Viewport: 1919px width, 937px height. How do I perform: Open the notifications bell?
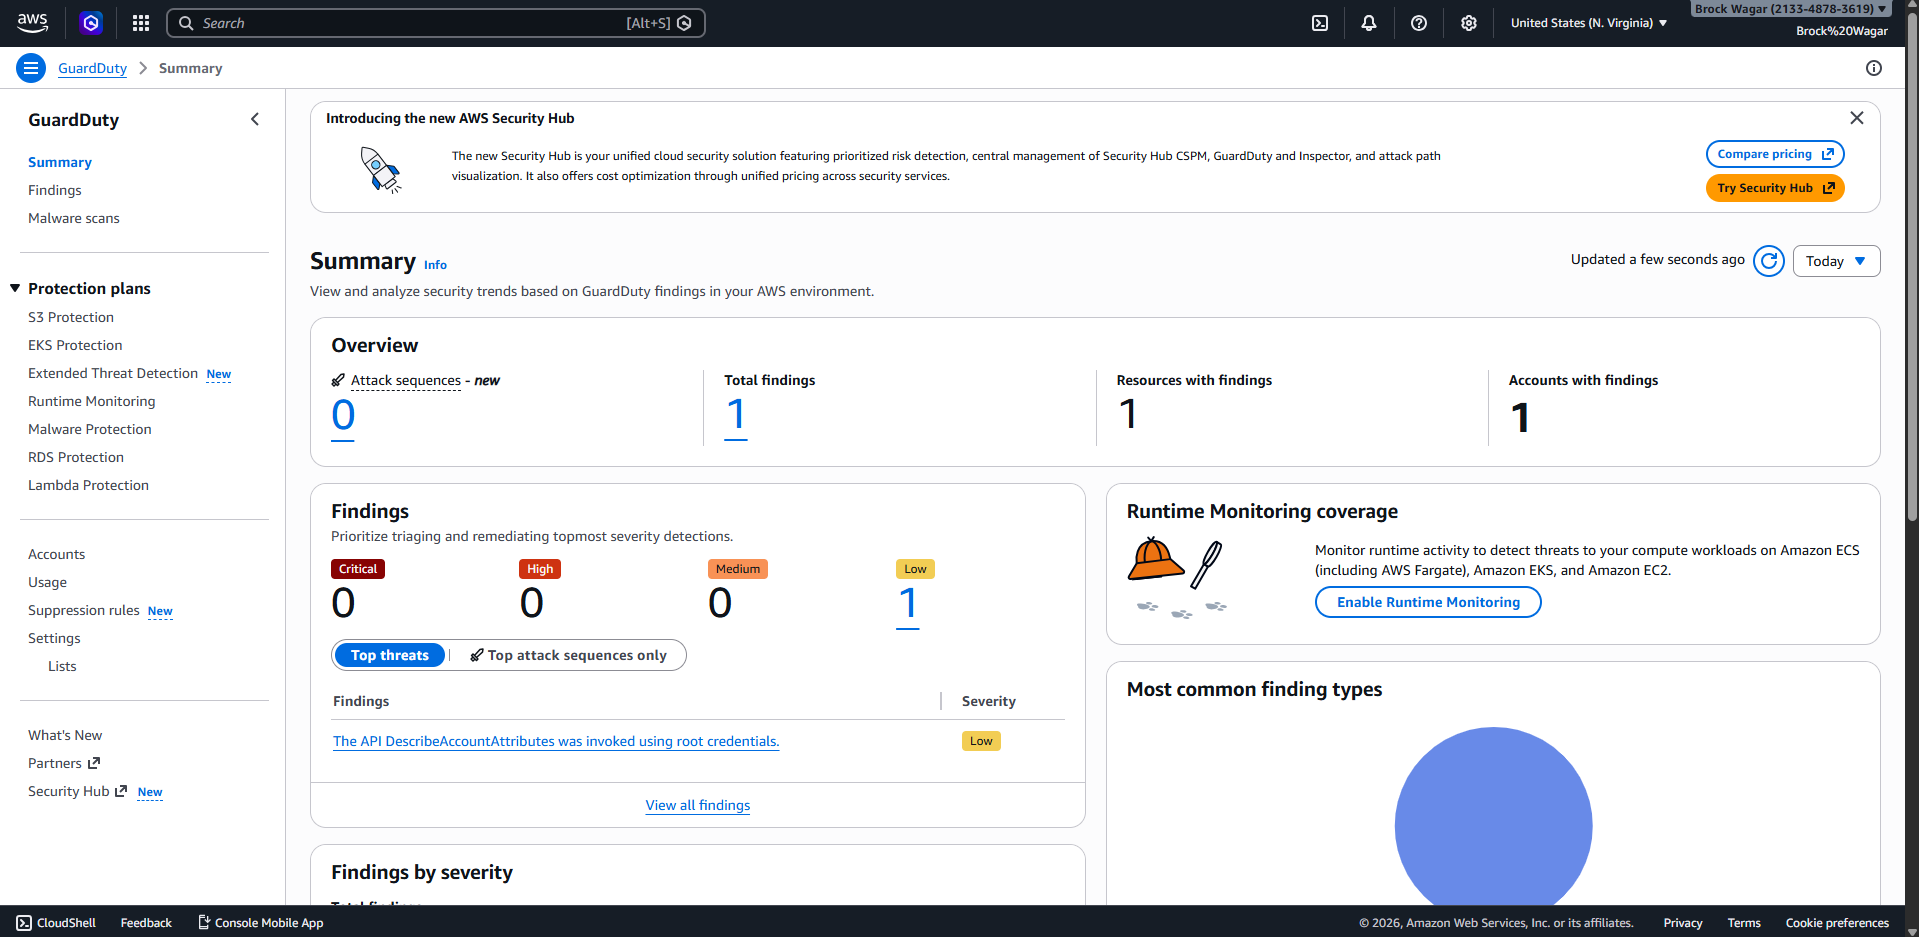(1369, 23)
